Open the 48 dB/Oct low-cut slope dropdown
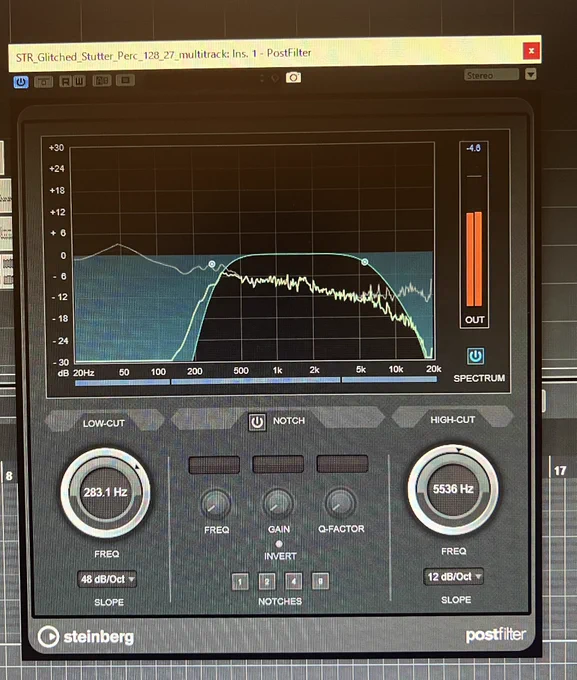577x680 pixels. [x=107, y=579]
